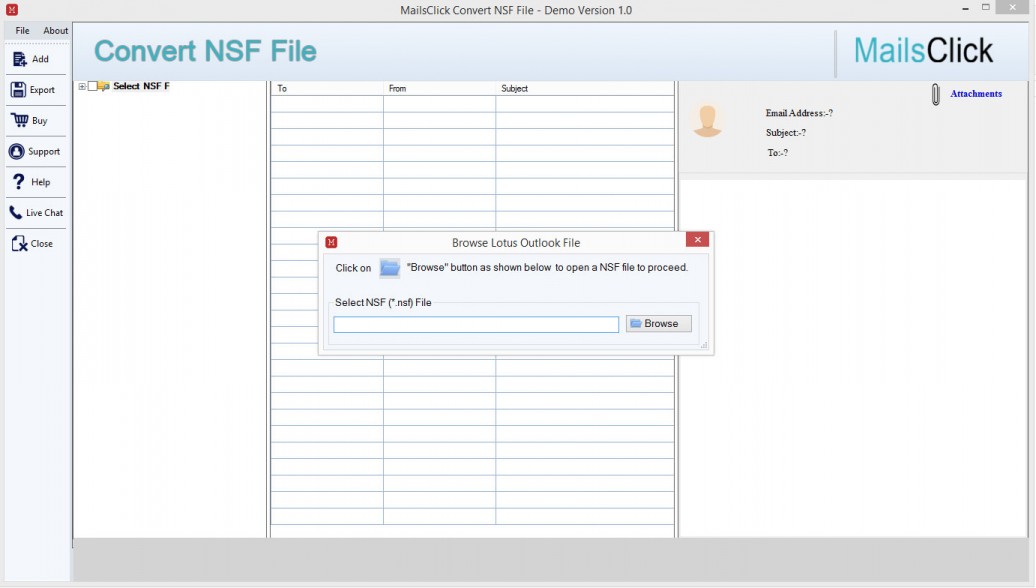This screenshot has height=588, width=1036.
Task: Open the File menu
Action: pyautogui.click(x=22, y=31)
